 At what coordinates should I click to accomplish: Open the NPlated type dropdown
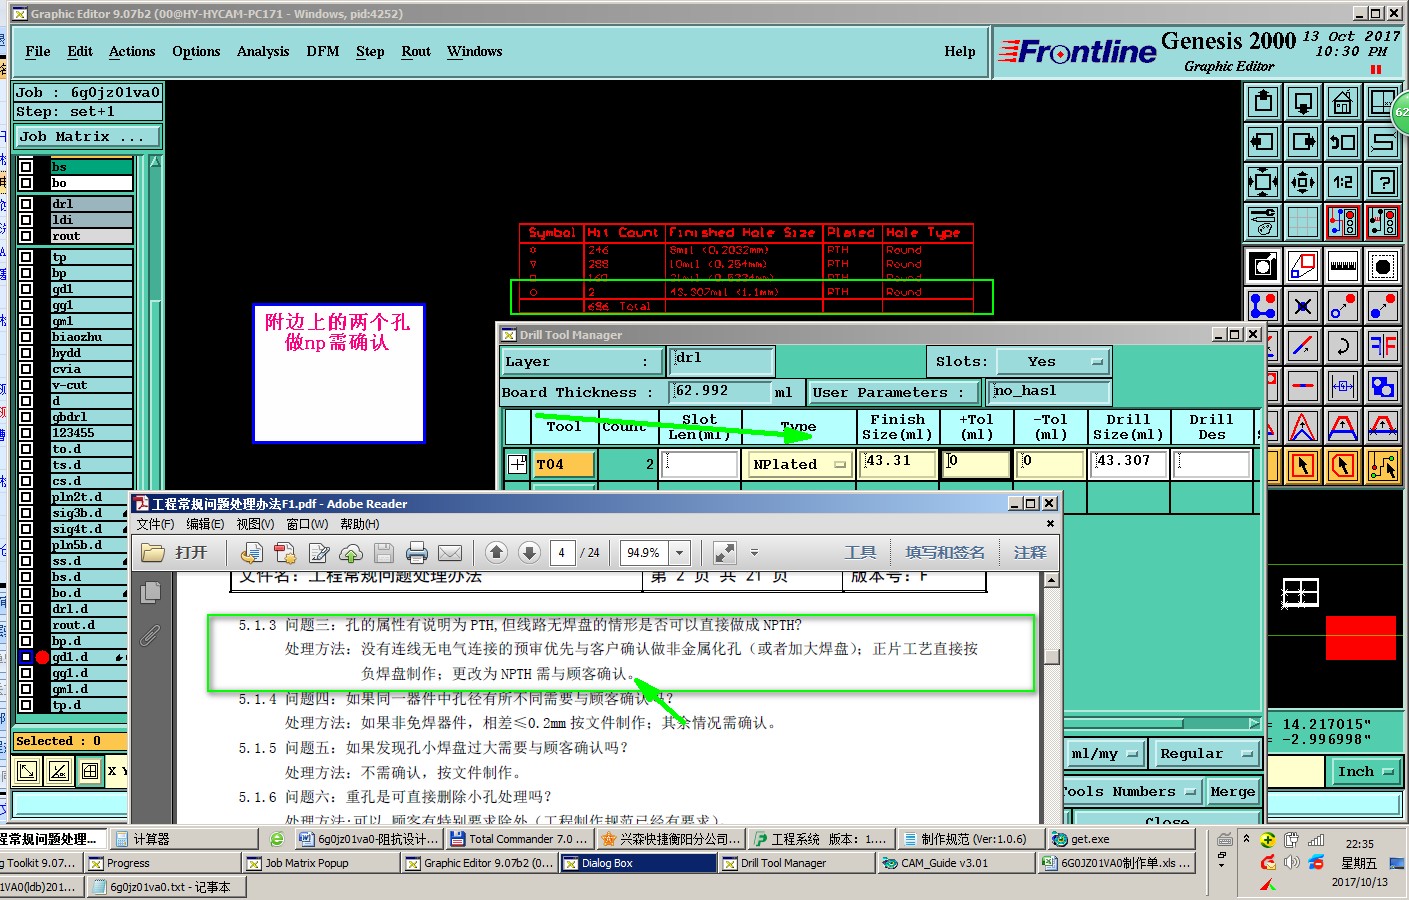click(x=800, y=464)
